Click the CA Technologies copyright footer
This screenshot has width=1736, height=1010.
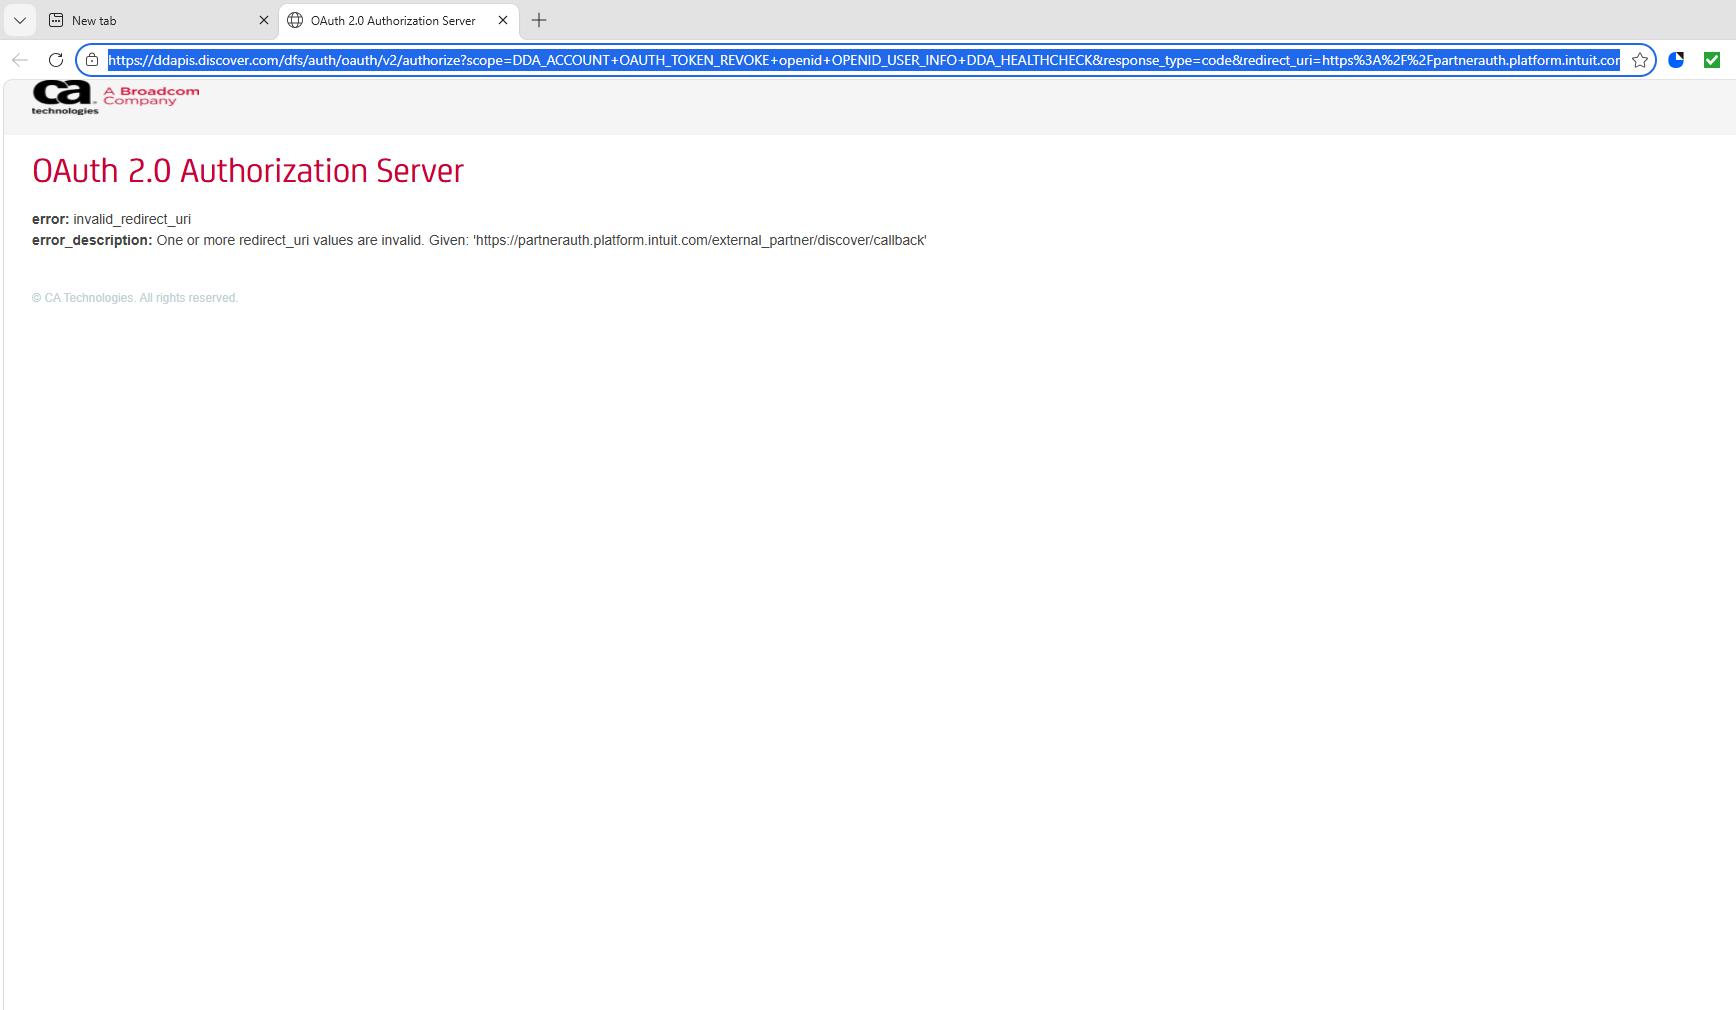(135, 298)
